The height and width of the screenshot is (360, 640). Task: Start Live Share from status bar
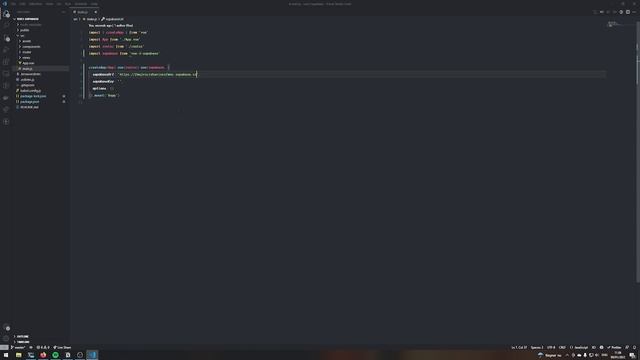pyautogui.click(x=62, y=348)
